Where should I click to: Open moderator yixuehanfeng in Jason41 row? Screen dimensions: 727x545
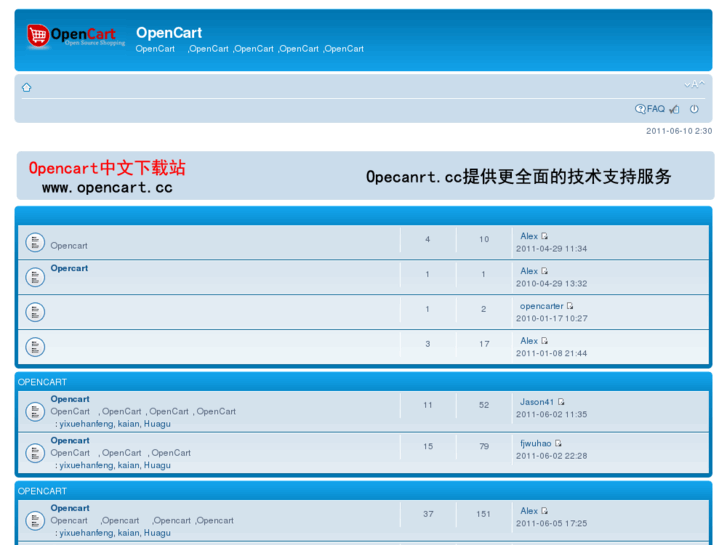pyautogui.click(x=86, y=424)
